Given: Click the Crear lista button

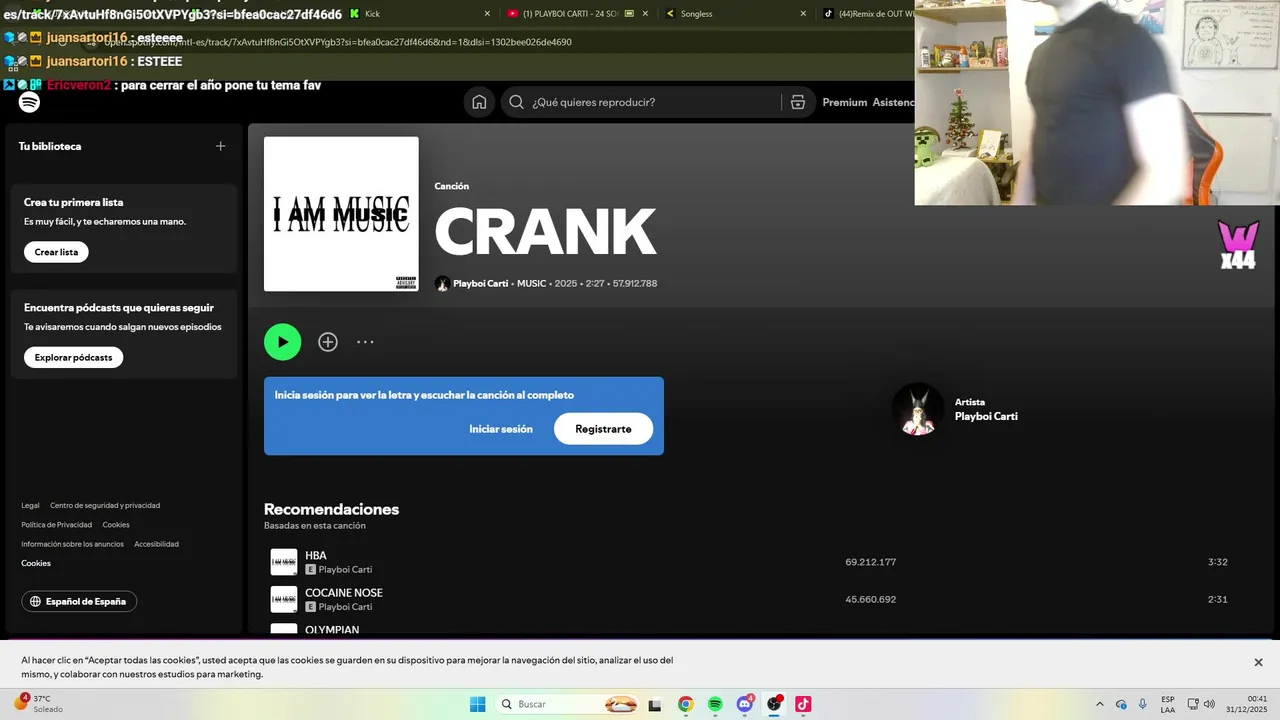Looking at the screenshot, I should point(56,252).
